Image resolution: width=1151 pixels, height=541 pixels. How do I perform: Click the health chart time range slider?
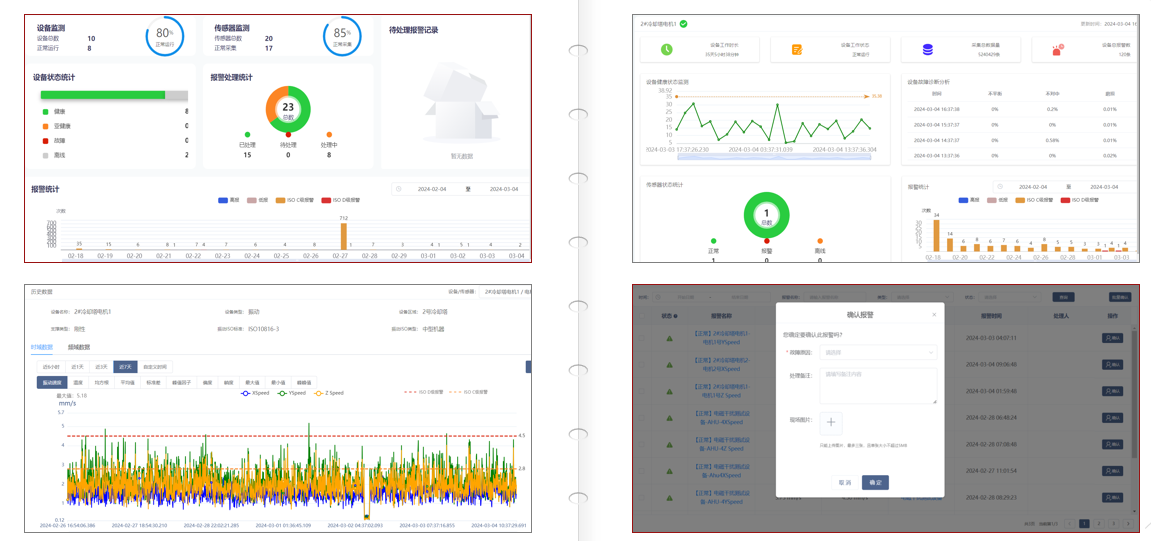776,156
